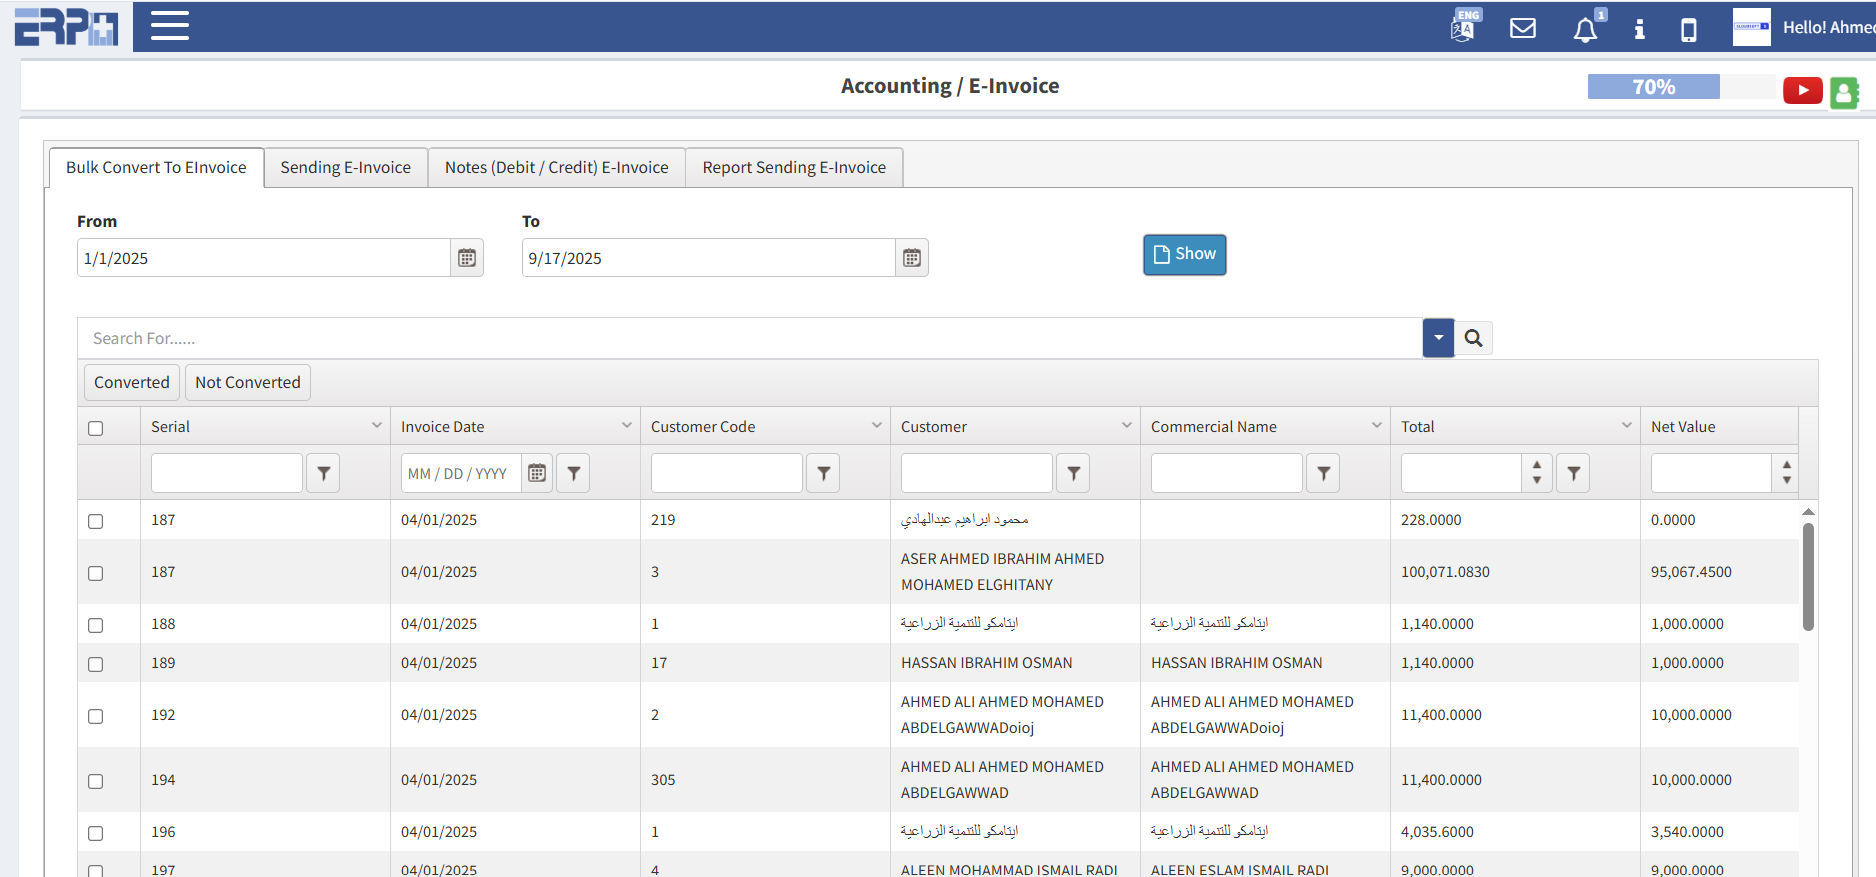
Task: Open calendar picker for From date
Action: point(467,258)
